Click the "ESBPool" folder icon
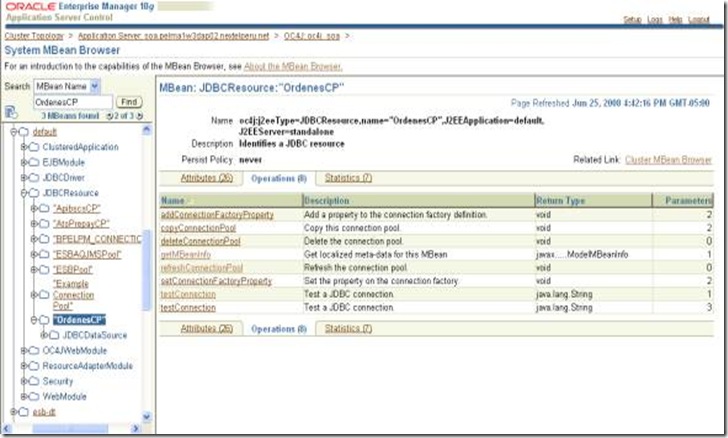The width and height of the screenshot is (728, 438). coord(44,270)
